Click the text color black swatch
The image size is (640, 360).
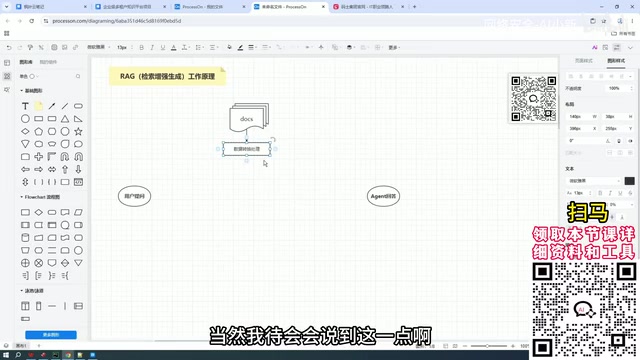(629, 181)
